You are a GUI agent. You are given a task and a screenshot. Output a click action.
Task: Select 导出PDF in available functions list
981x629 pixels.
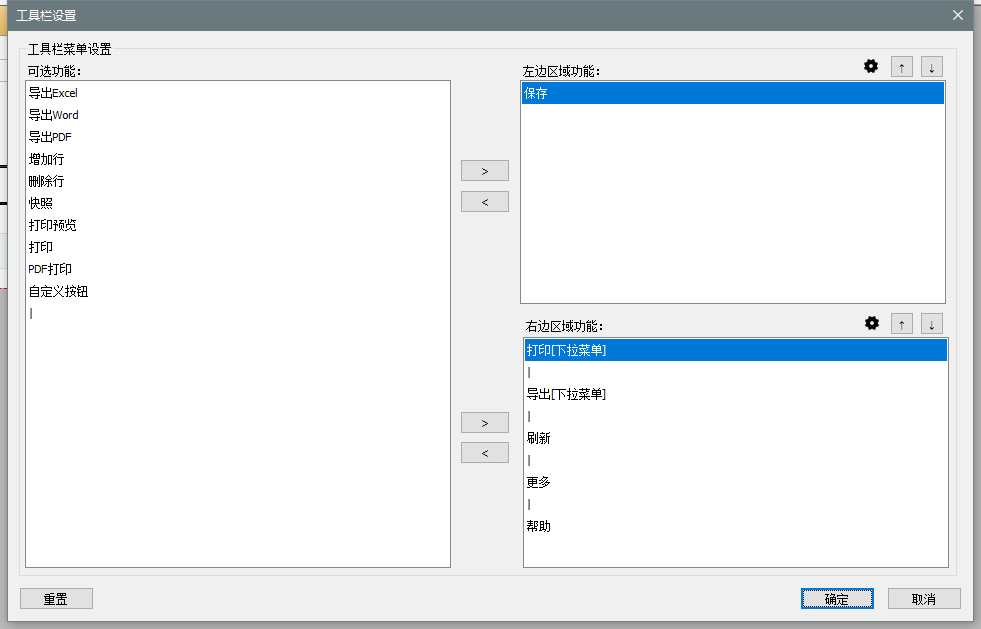pyautogui.click(x=50, y=137)
